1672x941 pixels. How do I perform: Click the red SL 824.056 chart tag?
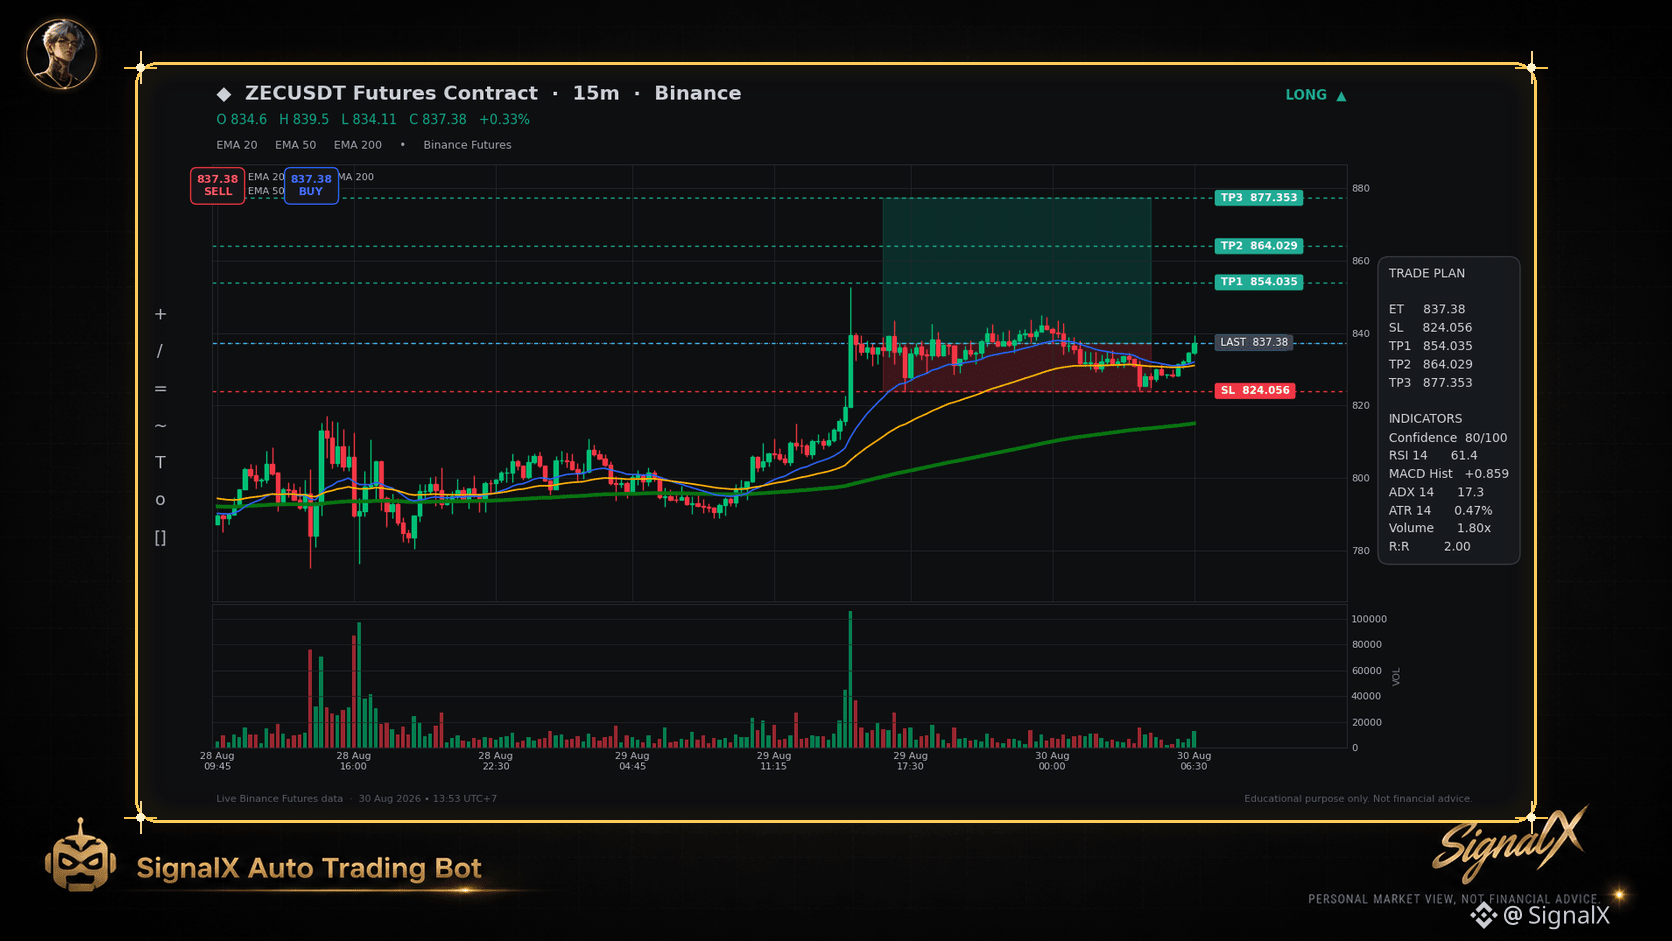pyautogui.click(x=1255, y=391)
